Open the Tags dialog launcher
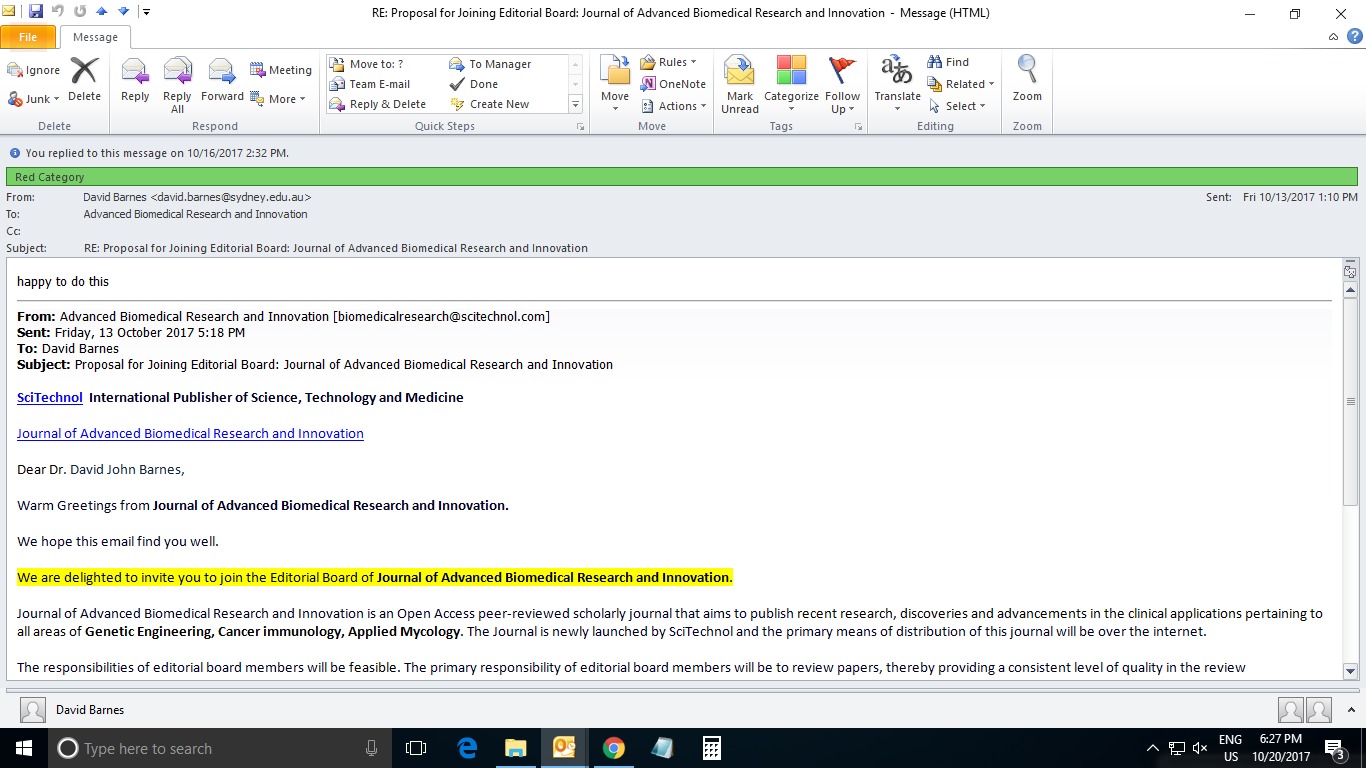The width and height of the screenshot is (1366, 768). [x=857, y=127]
